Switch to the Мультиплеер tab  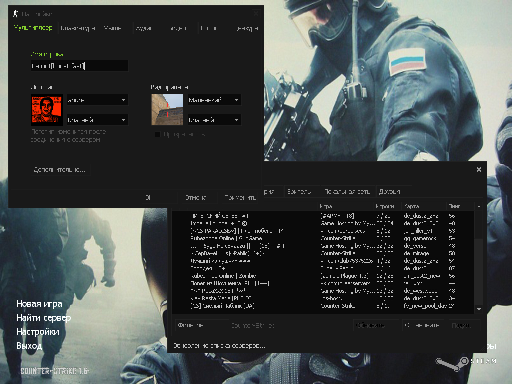coord(33,28)
